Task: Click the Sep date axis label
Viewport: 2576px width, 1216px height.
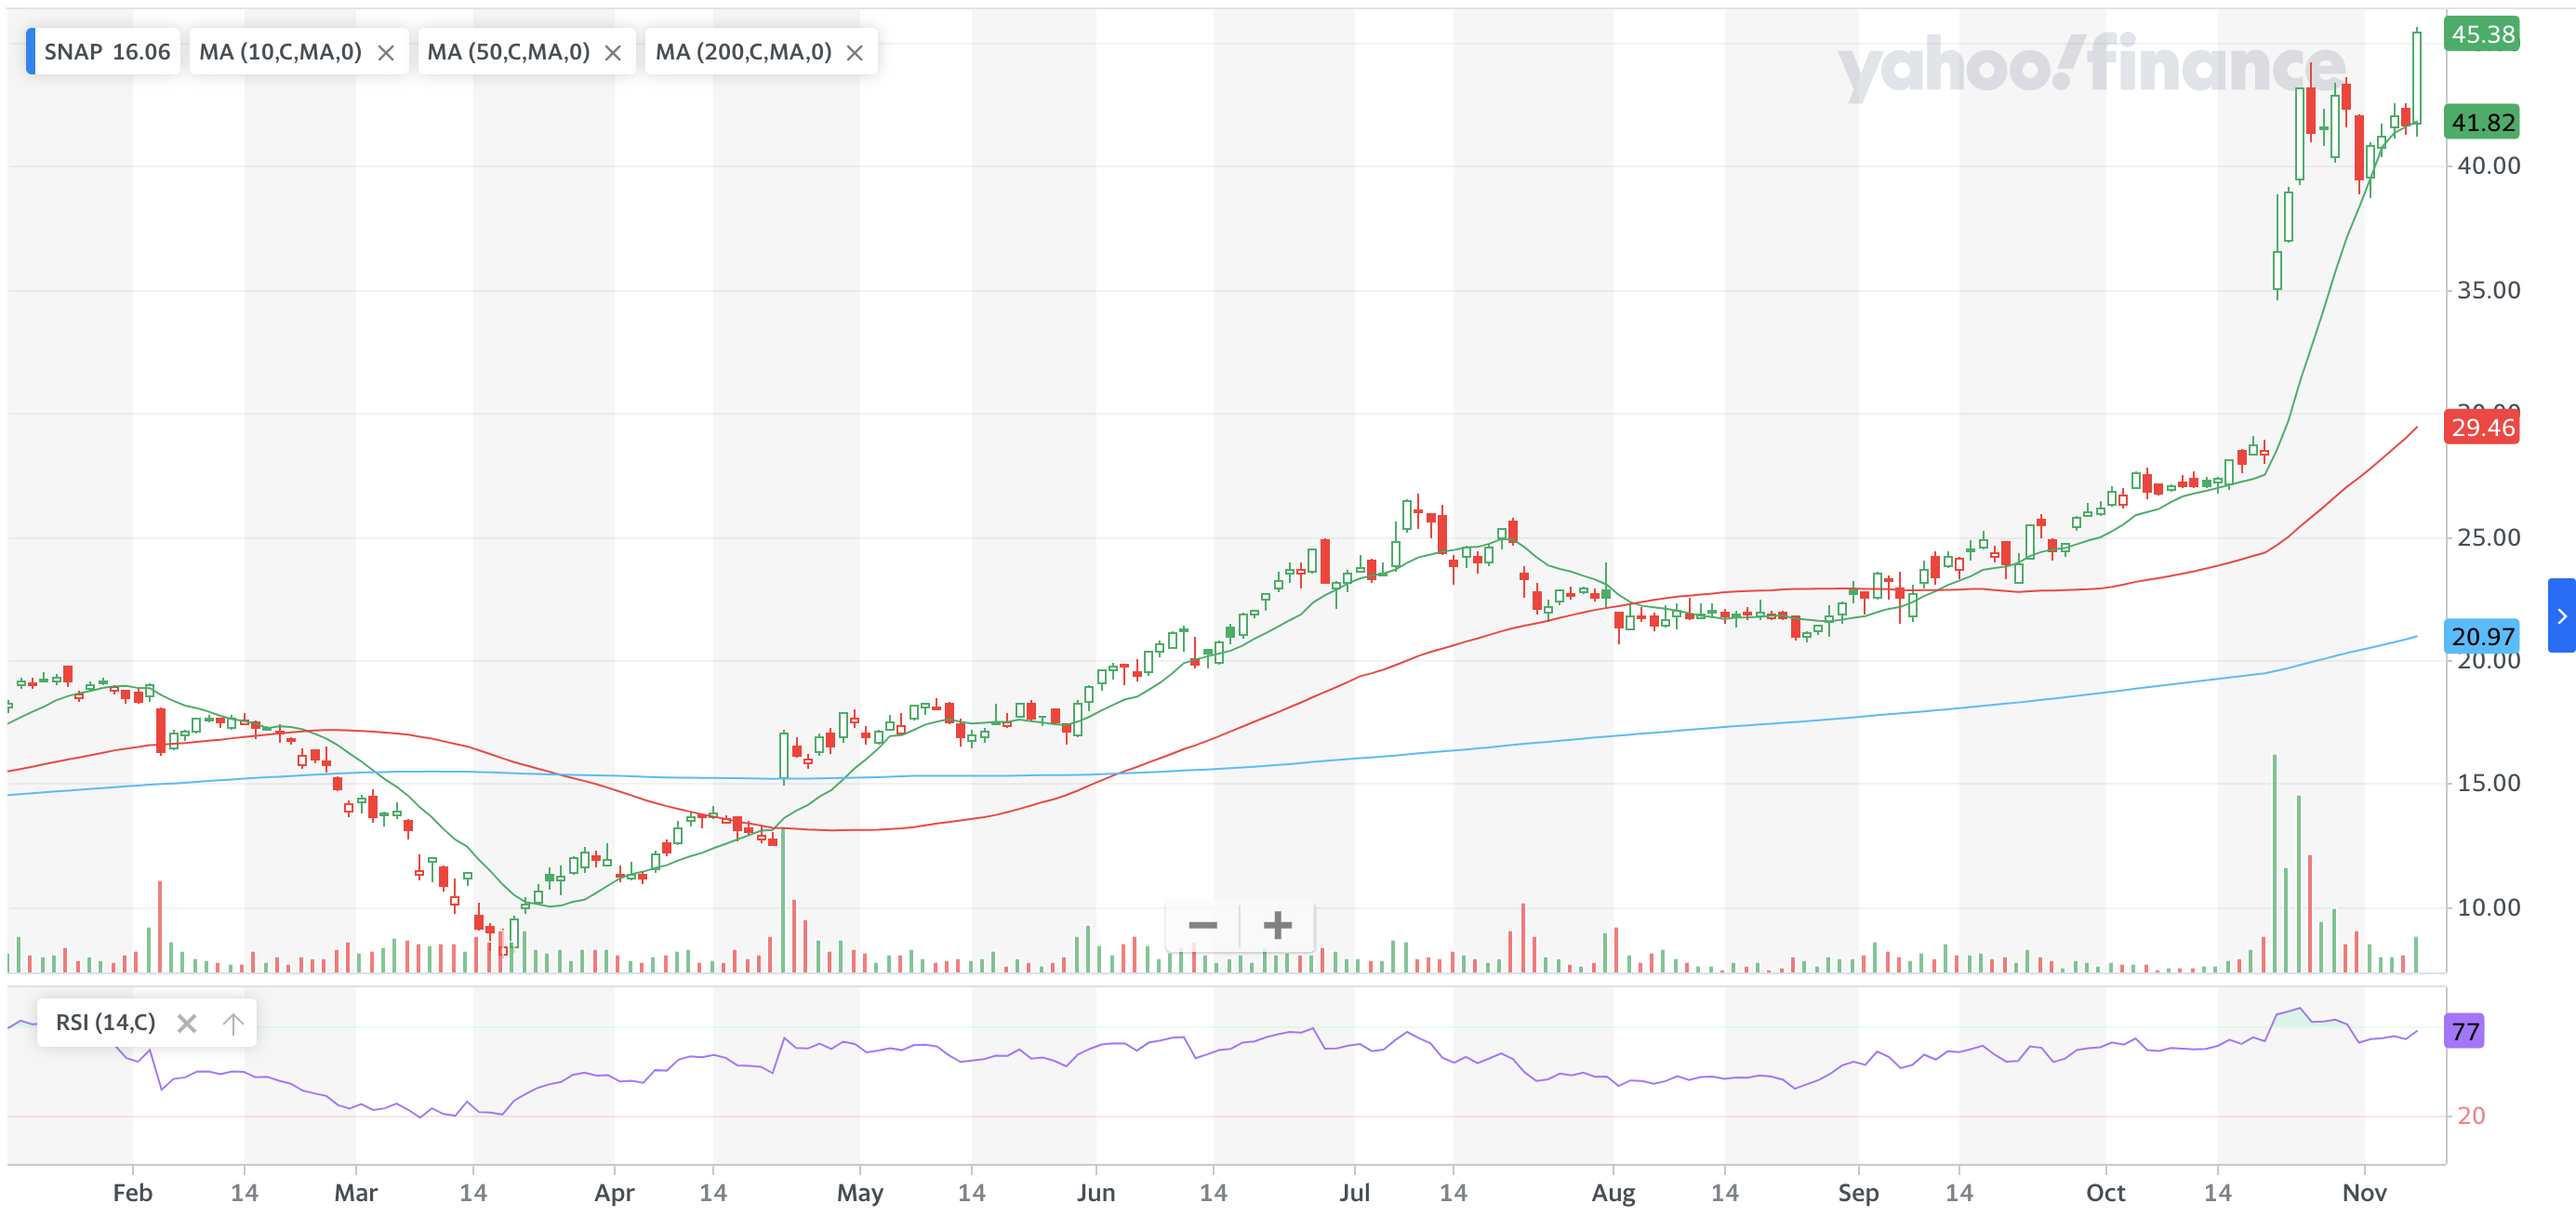Action: [x=1858, y=1193]
